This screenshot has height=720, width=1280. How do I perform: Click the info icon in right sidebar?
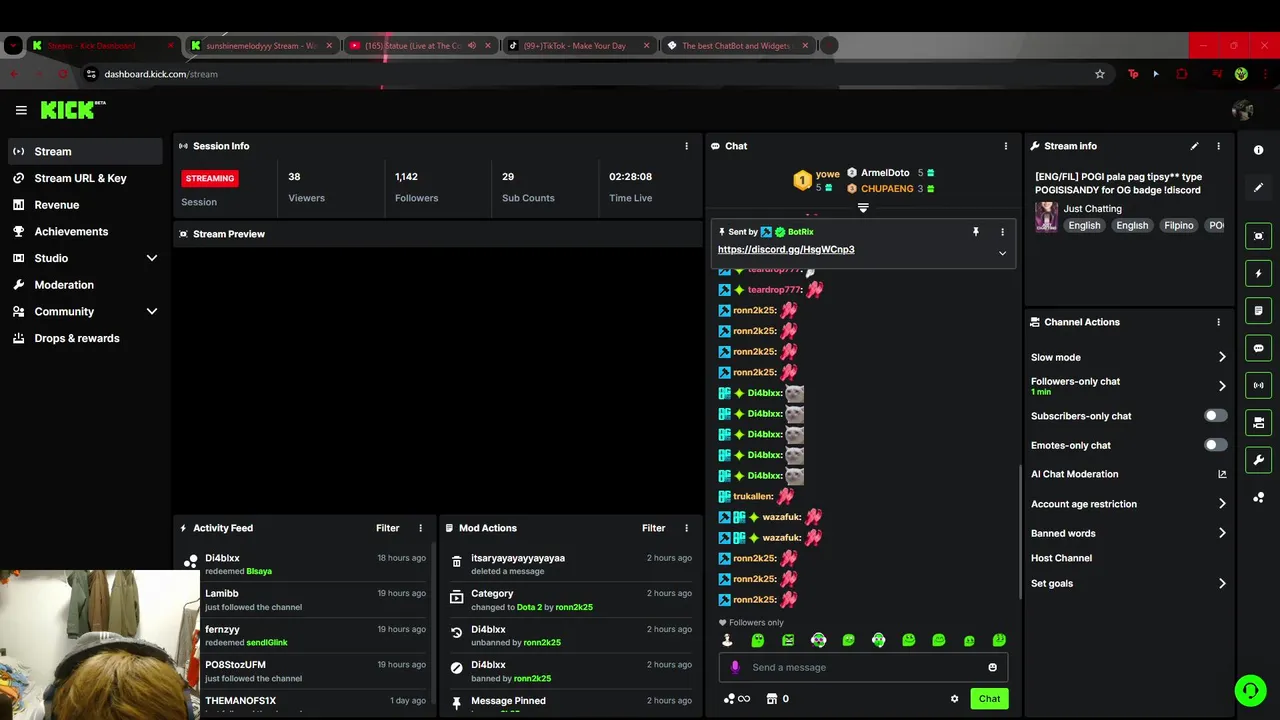pyautogui.click(x=1258, y=150)
